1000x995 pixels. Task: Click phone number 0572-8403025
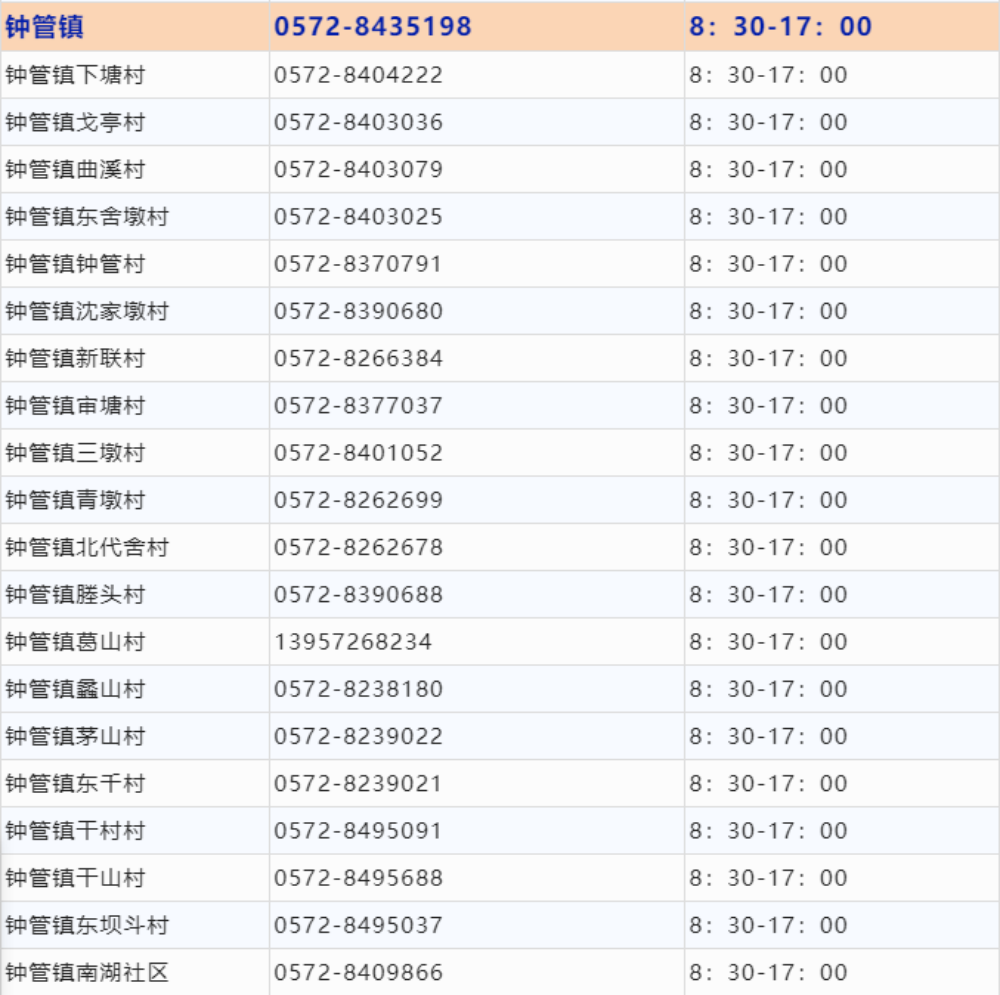pos(358,217)
